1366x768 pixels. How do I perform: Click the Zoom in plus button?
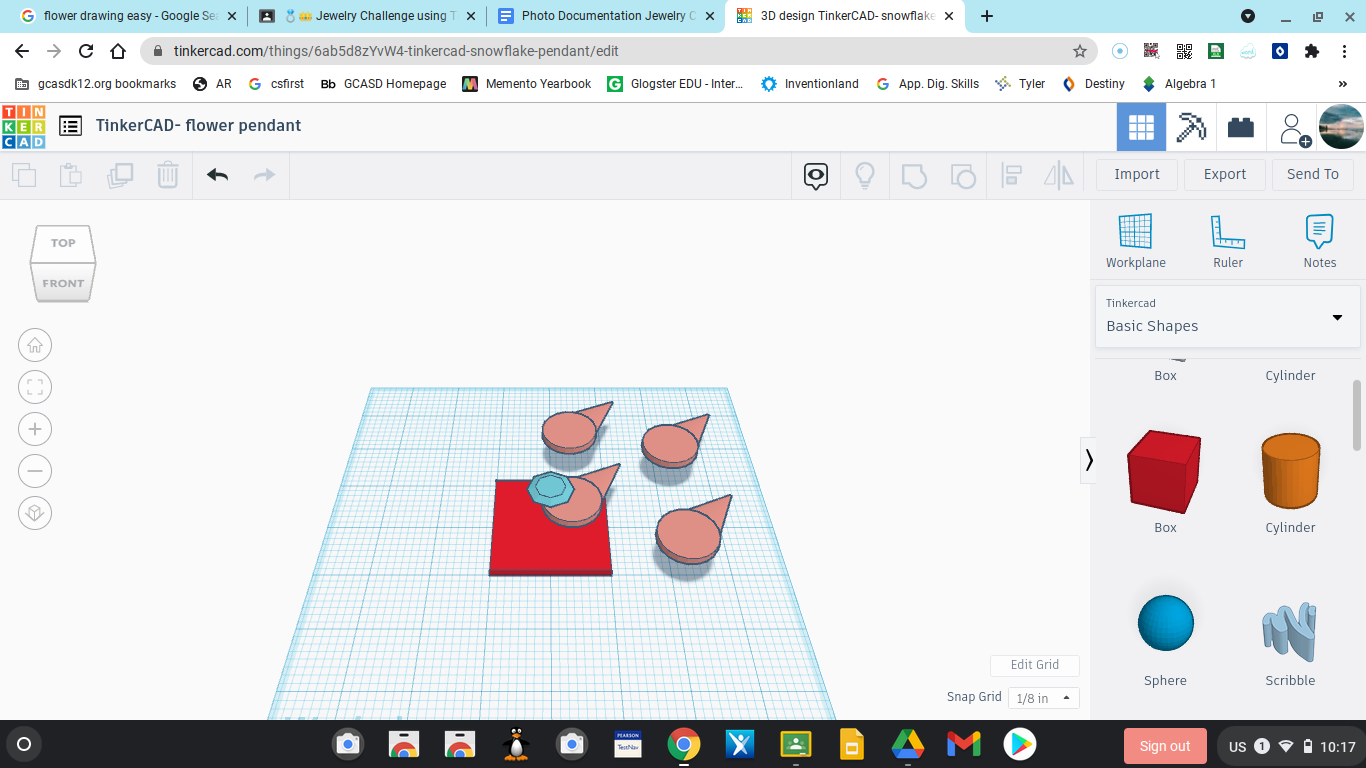pos(35,430)
